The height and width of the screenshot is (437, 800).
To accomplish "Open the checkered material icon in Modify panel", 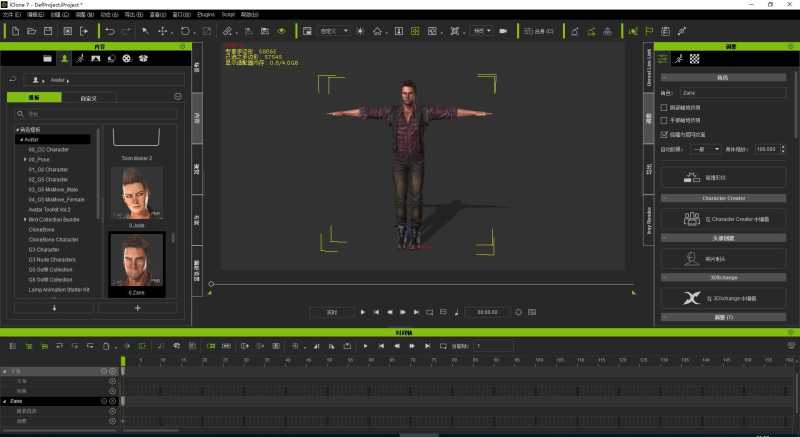I will pos(695,60).
